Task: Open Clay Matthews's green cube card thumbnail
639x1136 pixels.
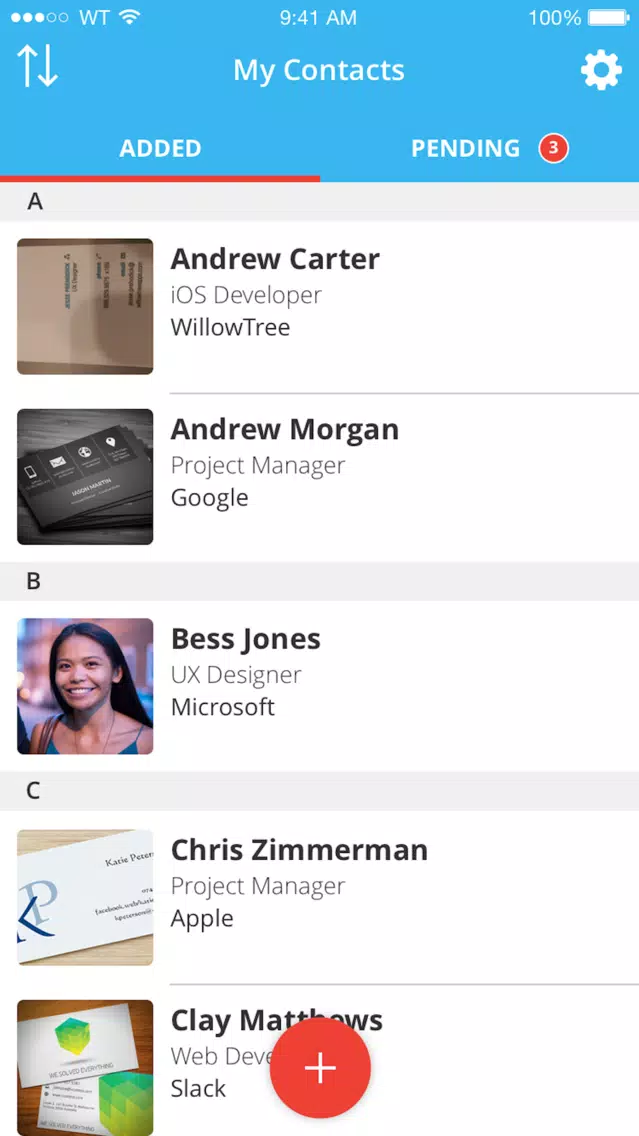Action: (85, 1068)
